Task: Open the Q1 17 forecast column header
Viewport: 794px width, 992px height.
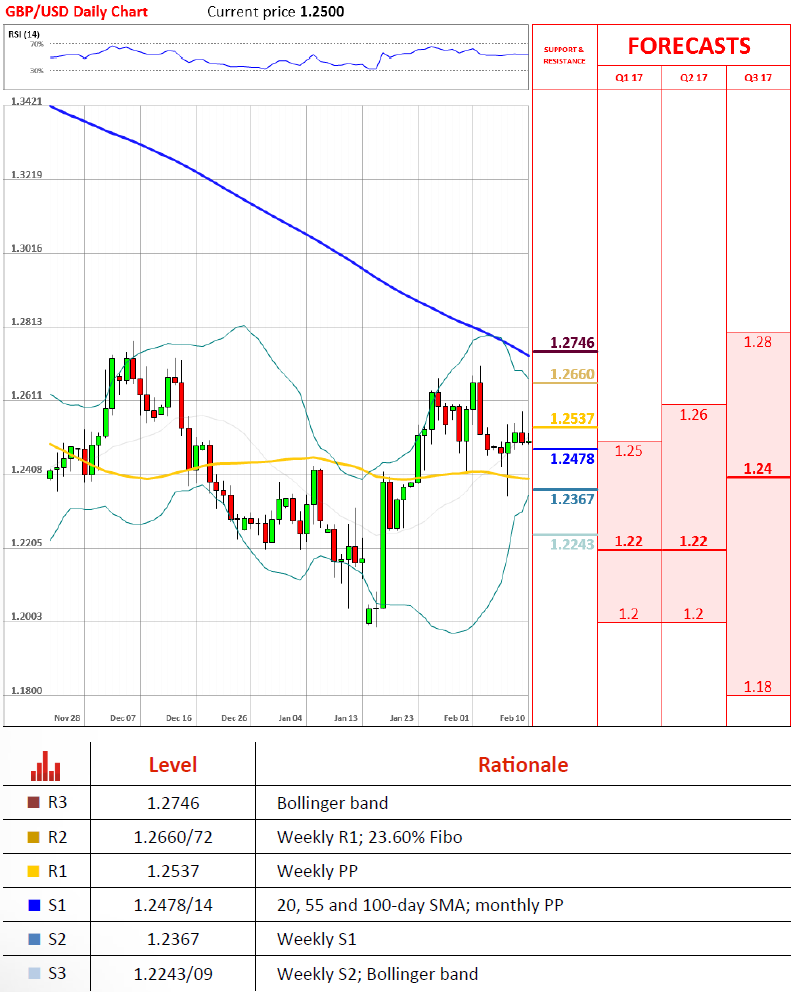Action: coord(628,78)
